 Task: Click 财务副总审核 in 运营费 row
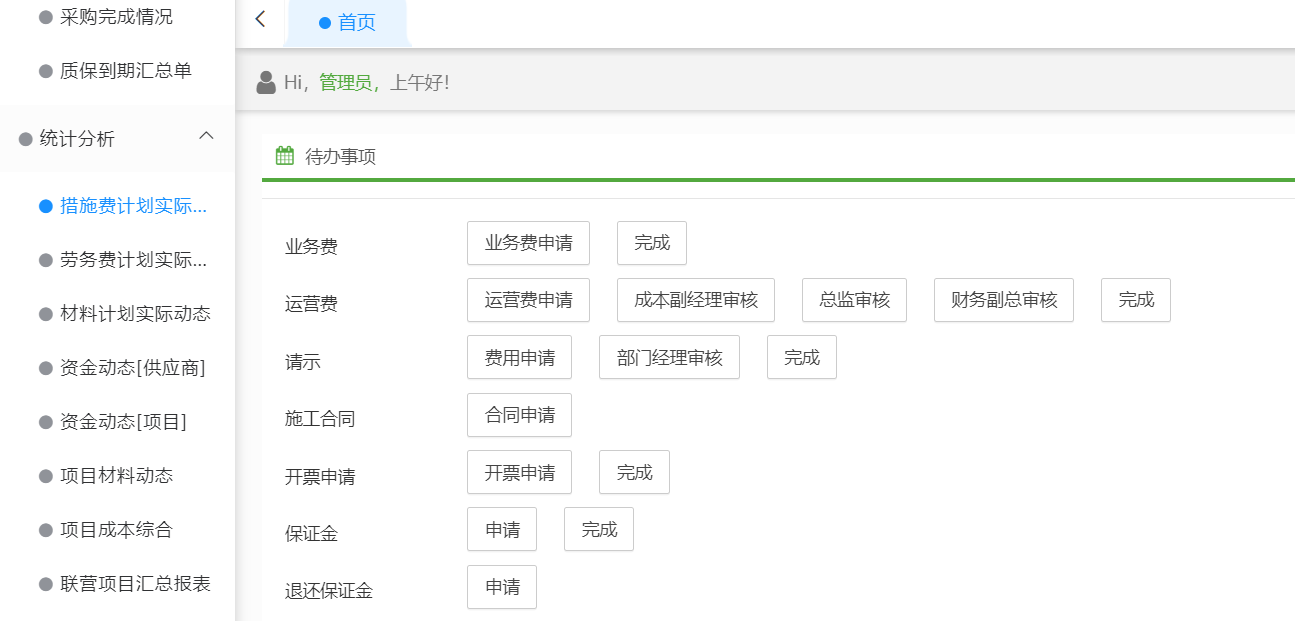pyautogui.click(x=1003, y=300)
